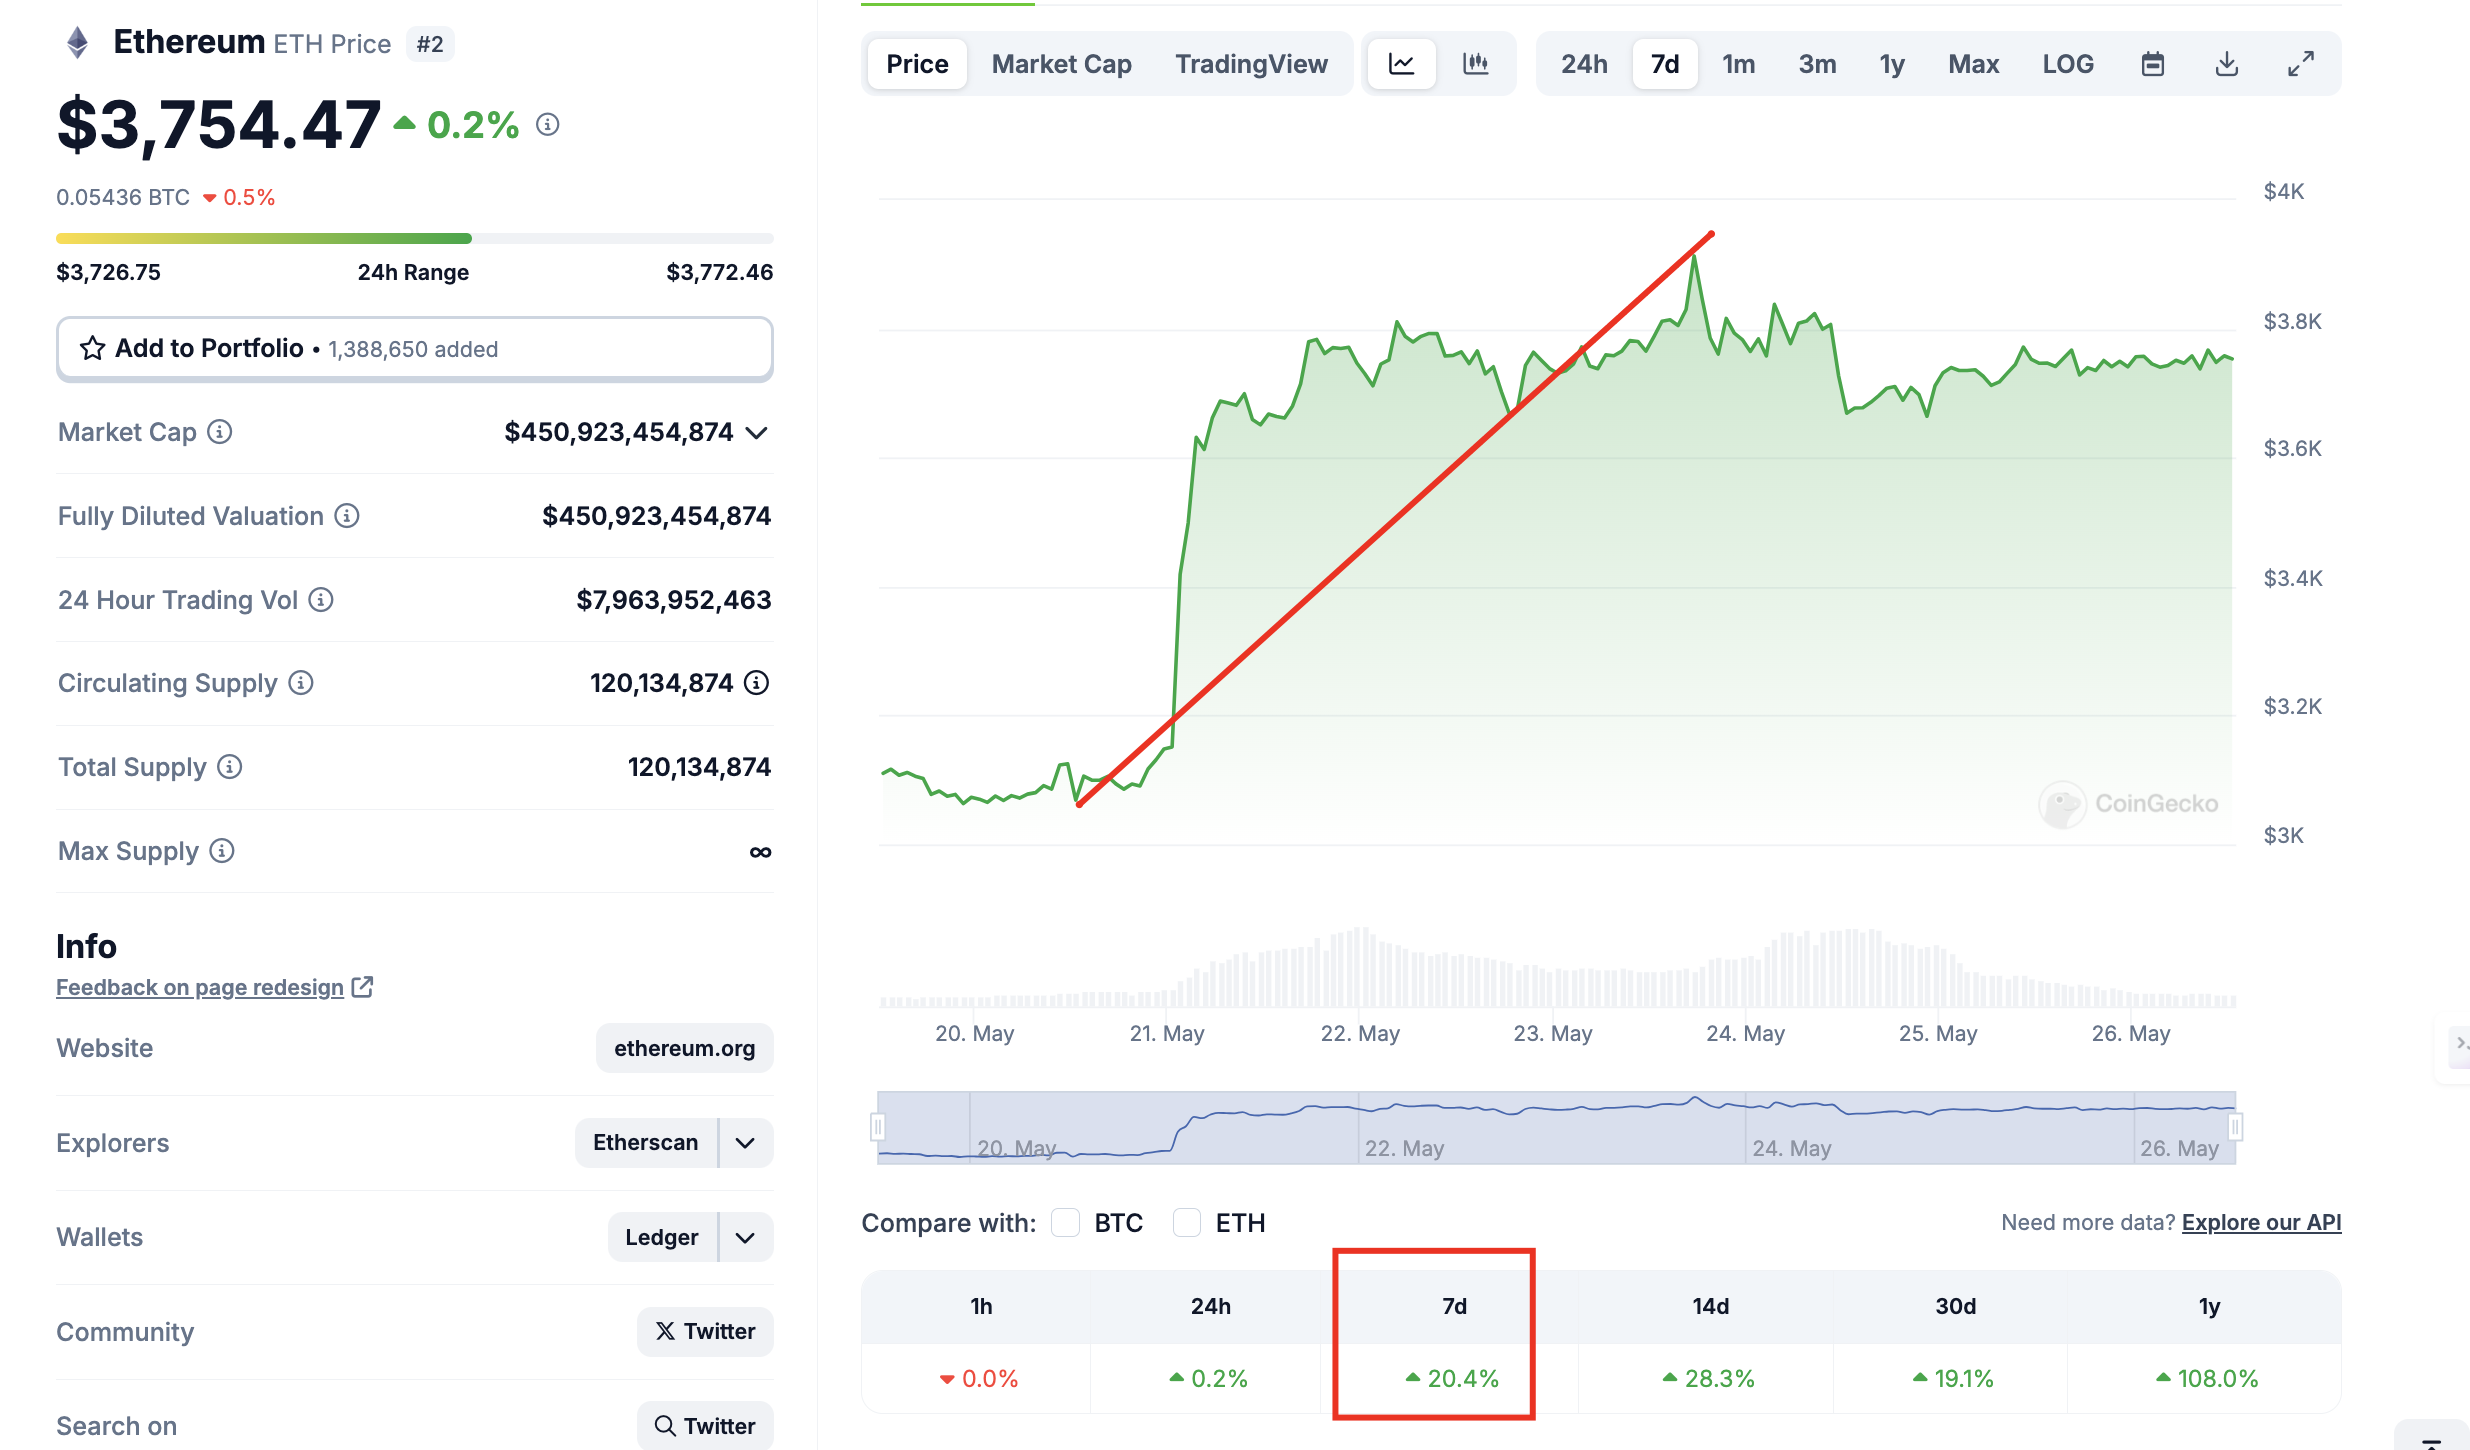Show Max Supply info tooltip

(x=222, y=851)
